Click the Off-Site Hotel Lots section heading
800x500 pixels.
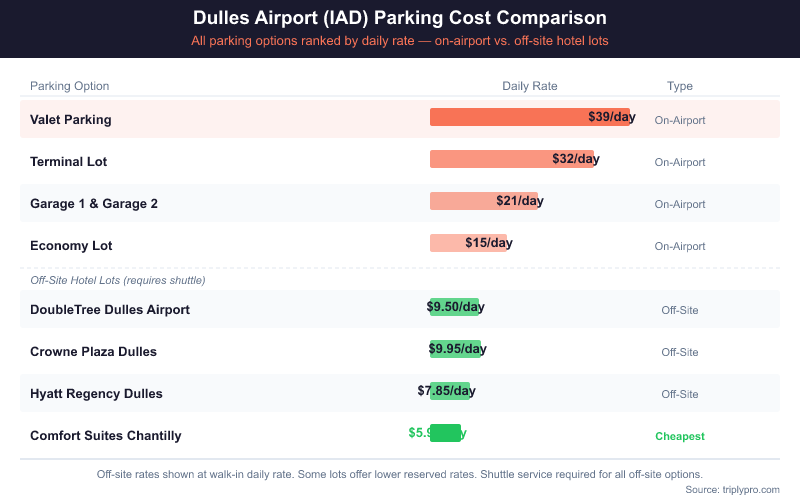click(118, 280)
